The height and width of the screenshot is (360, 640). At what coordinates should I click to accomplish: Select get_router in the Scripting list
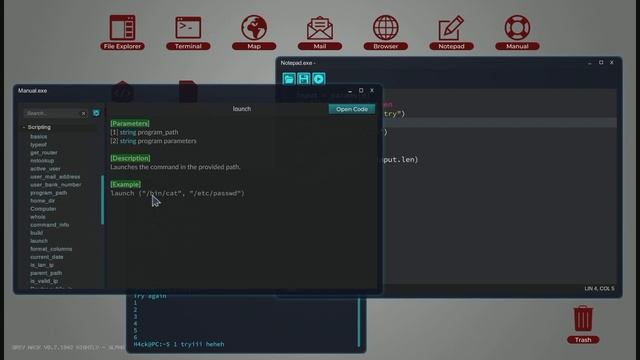coord(44,153)
